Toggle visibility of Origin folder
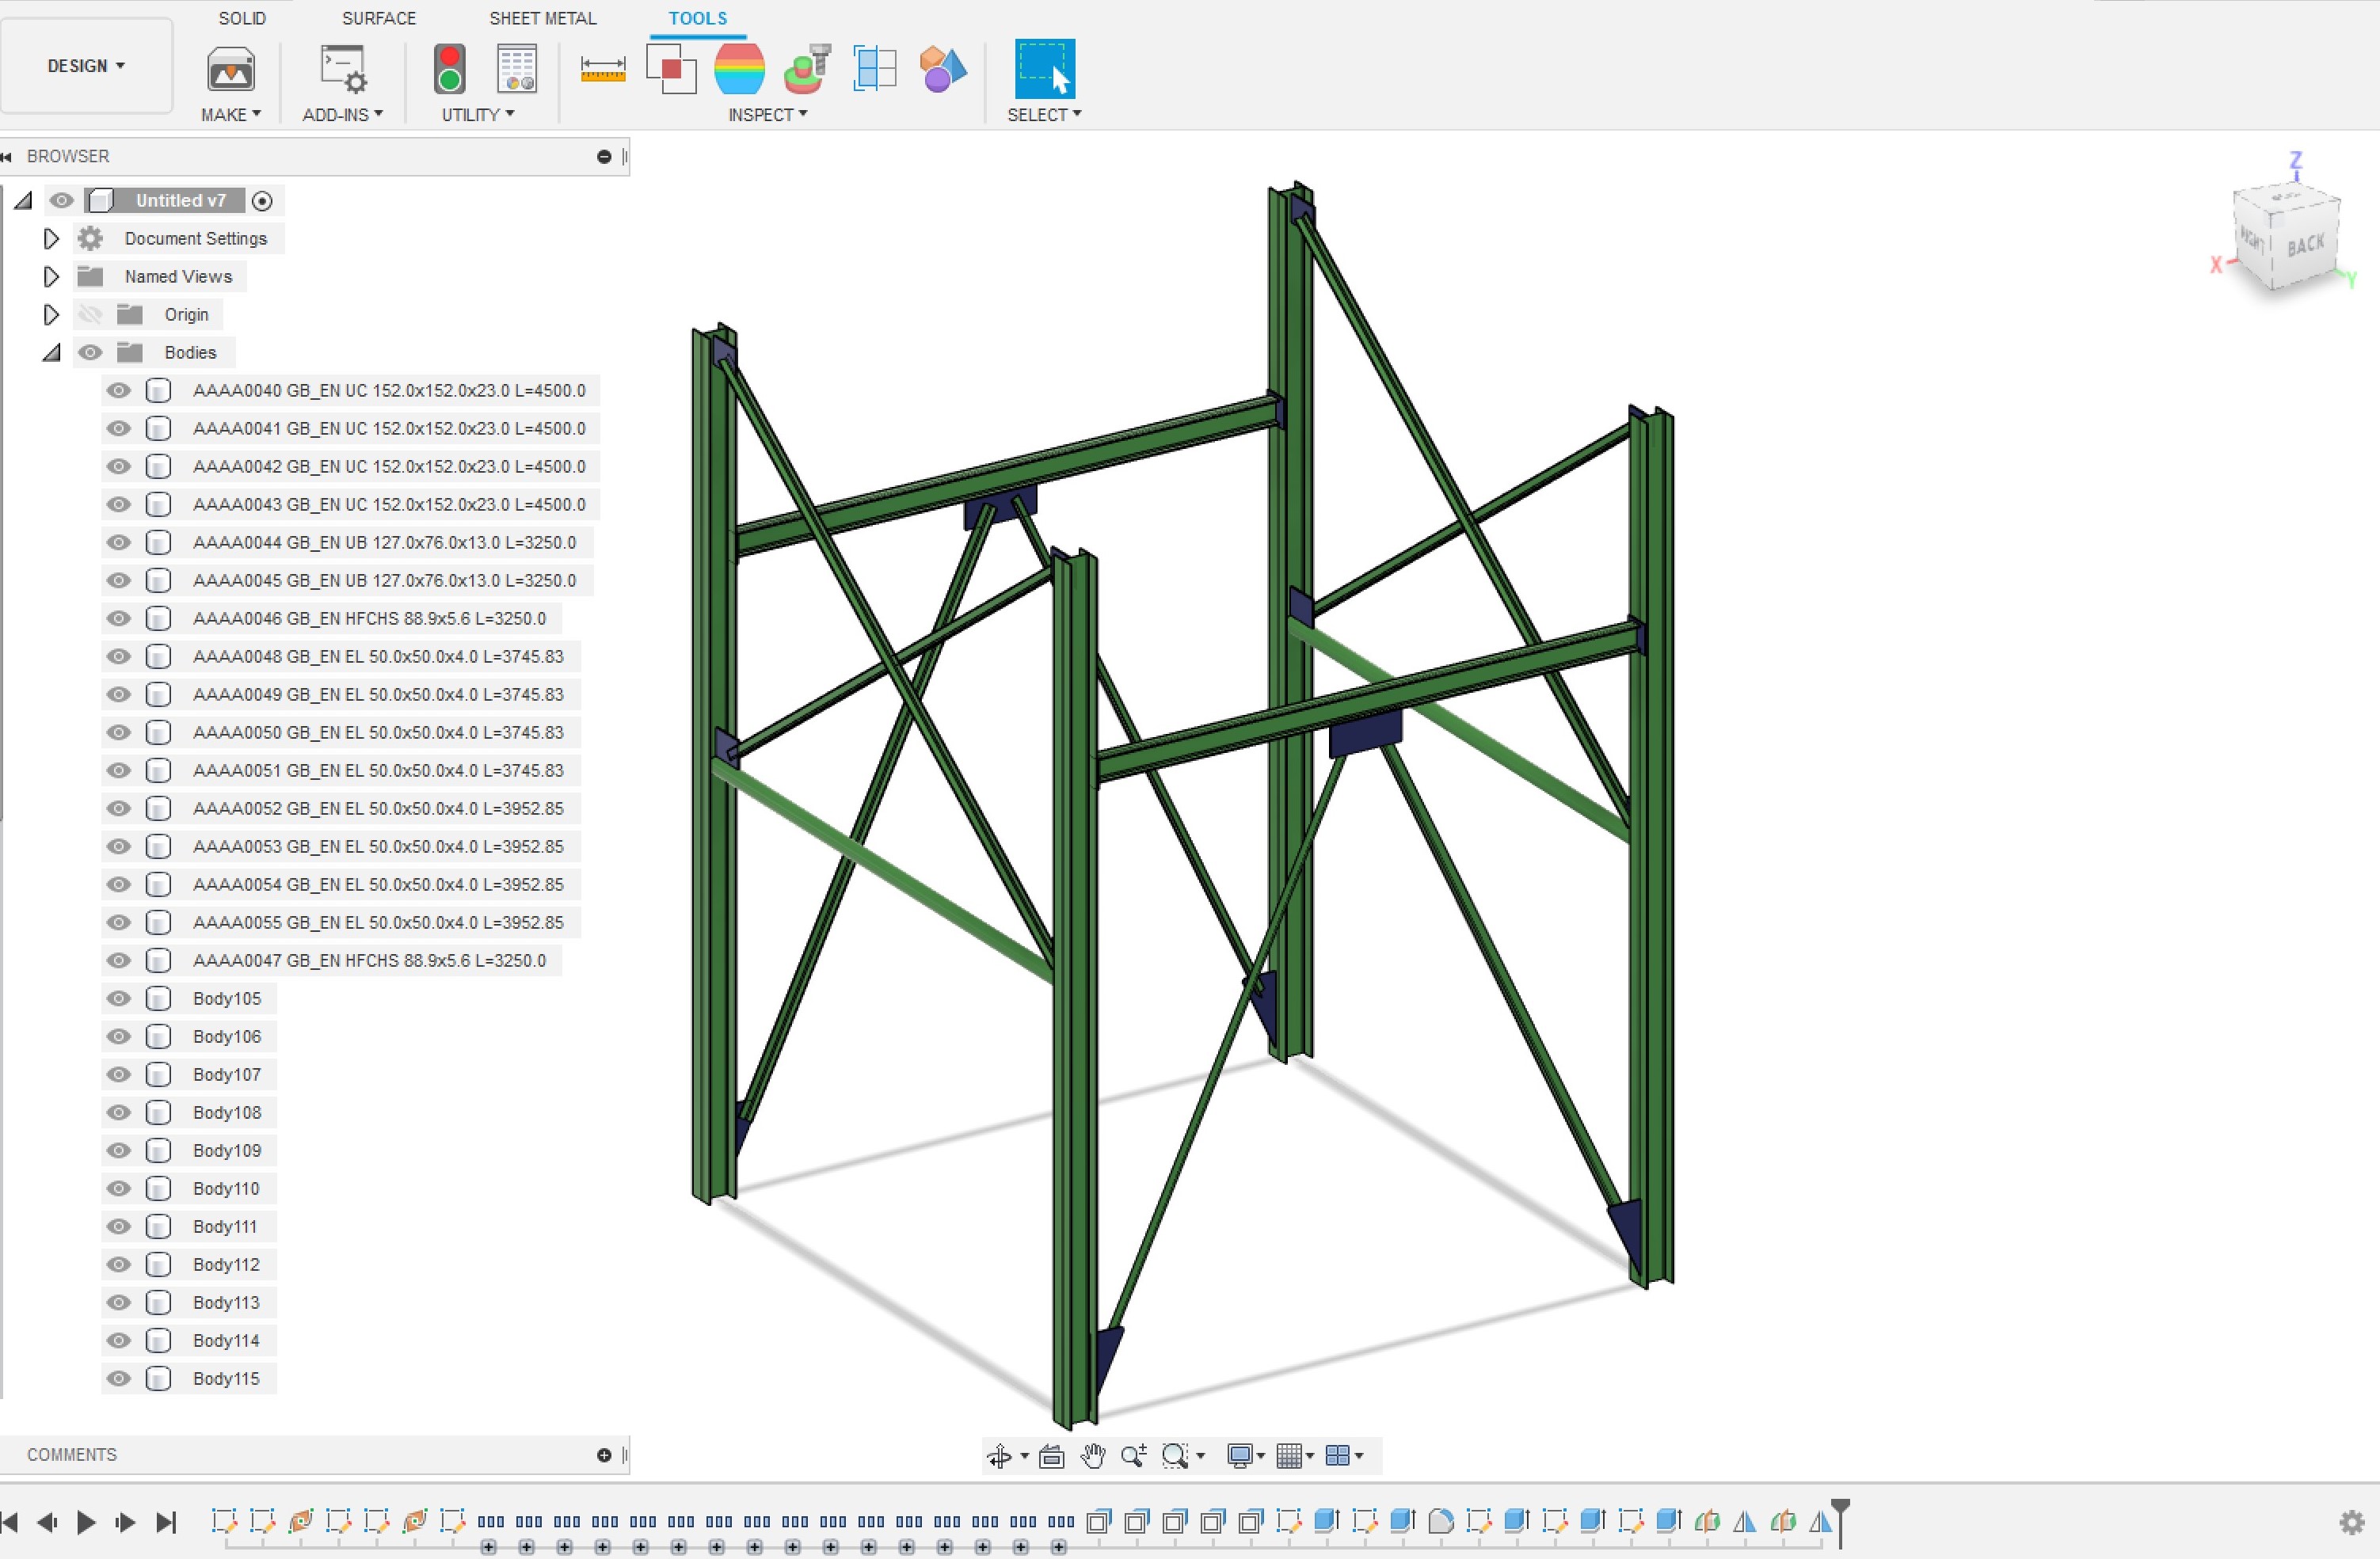The height and width of the screenshot is (1559, 2380). [x=90, y=314]
